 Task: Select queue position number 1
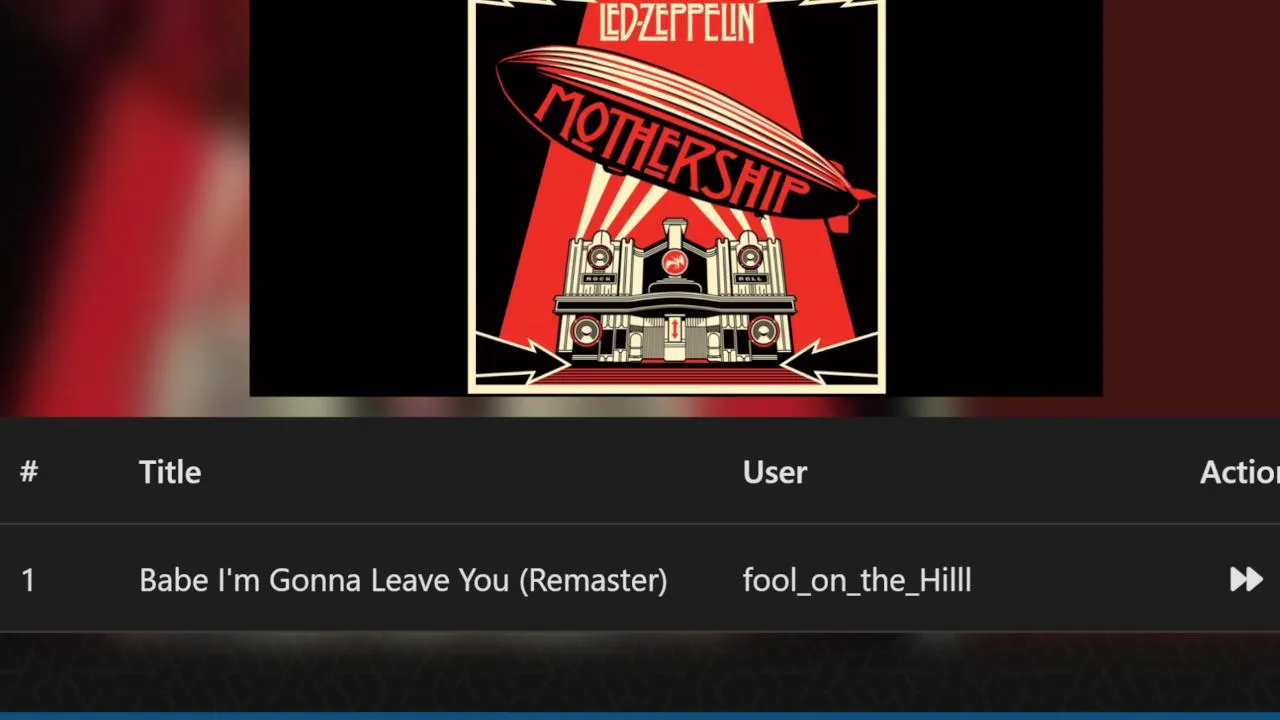click(28, 580)
